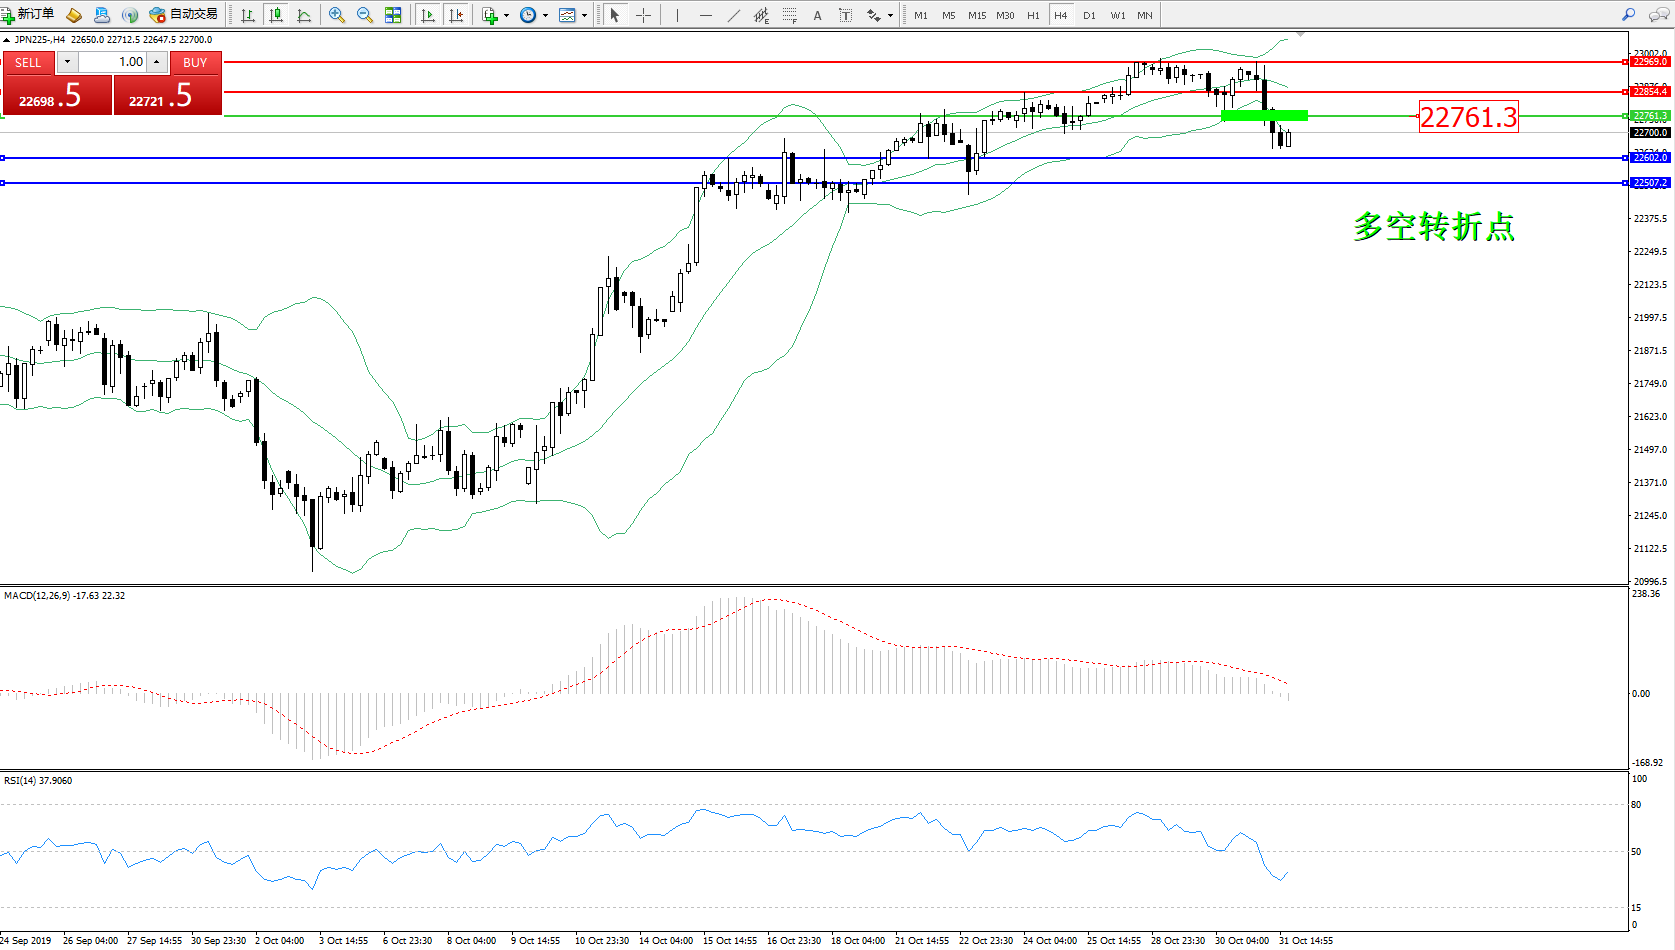Select the Crosshair cursor tool
Viewport: 1675px width, 950px height.
click(643, 15)
